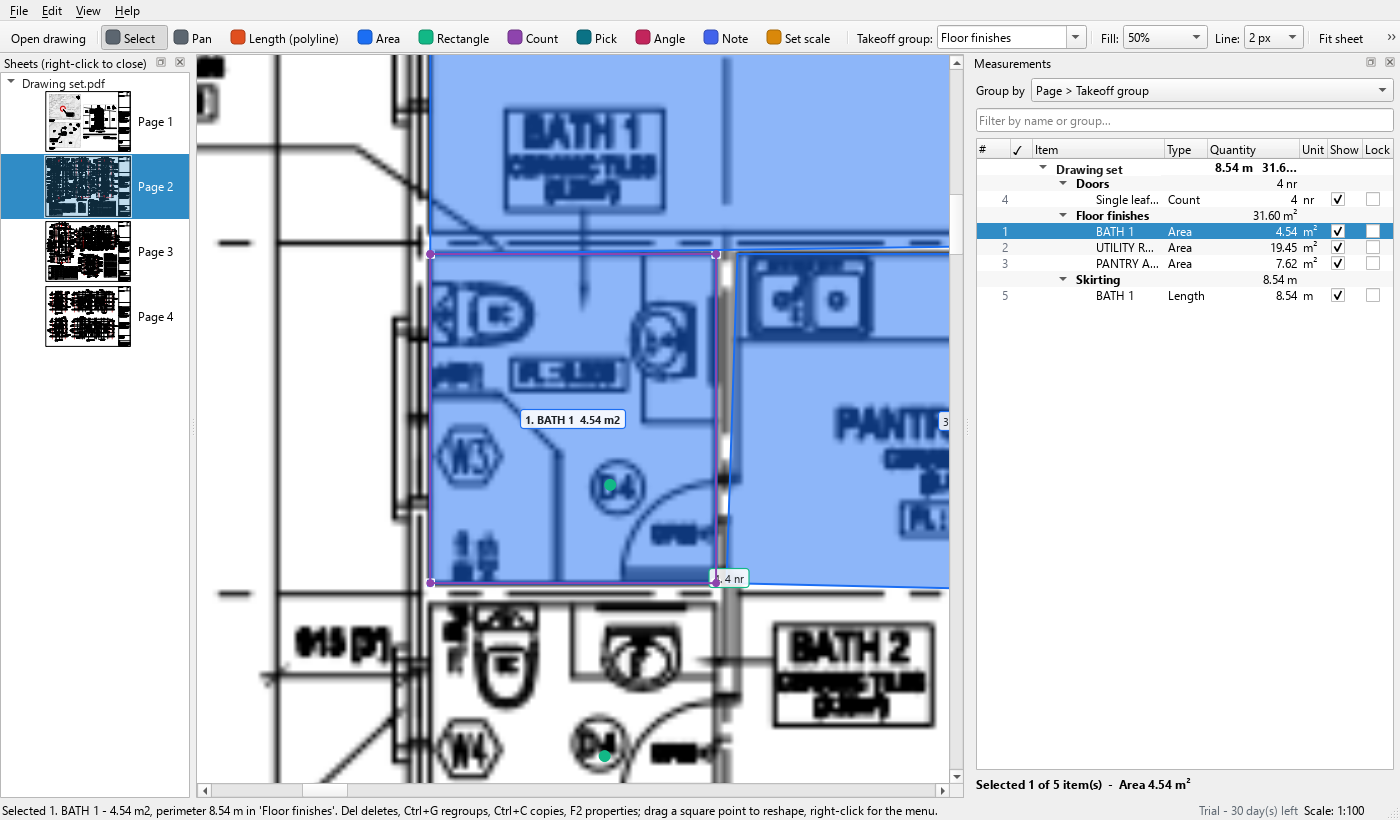Open the Takeoff group dropdown
This screenshot has width=1400, height=820.
click(1076, 38)
